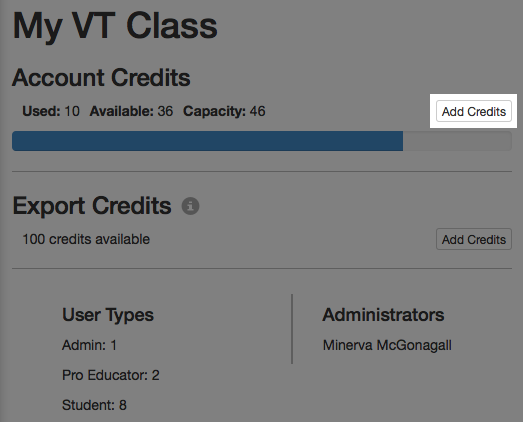Click Add Credits for Account Credits
This screenshot has height=422, width=523.
click(x=474, y=111)
